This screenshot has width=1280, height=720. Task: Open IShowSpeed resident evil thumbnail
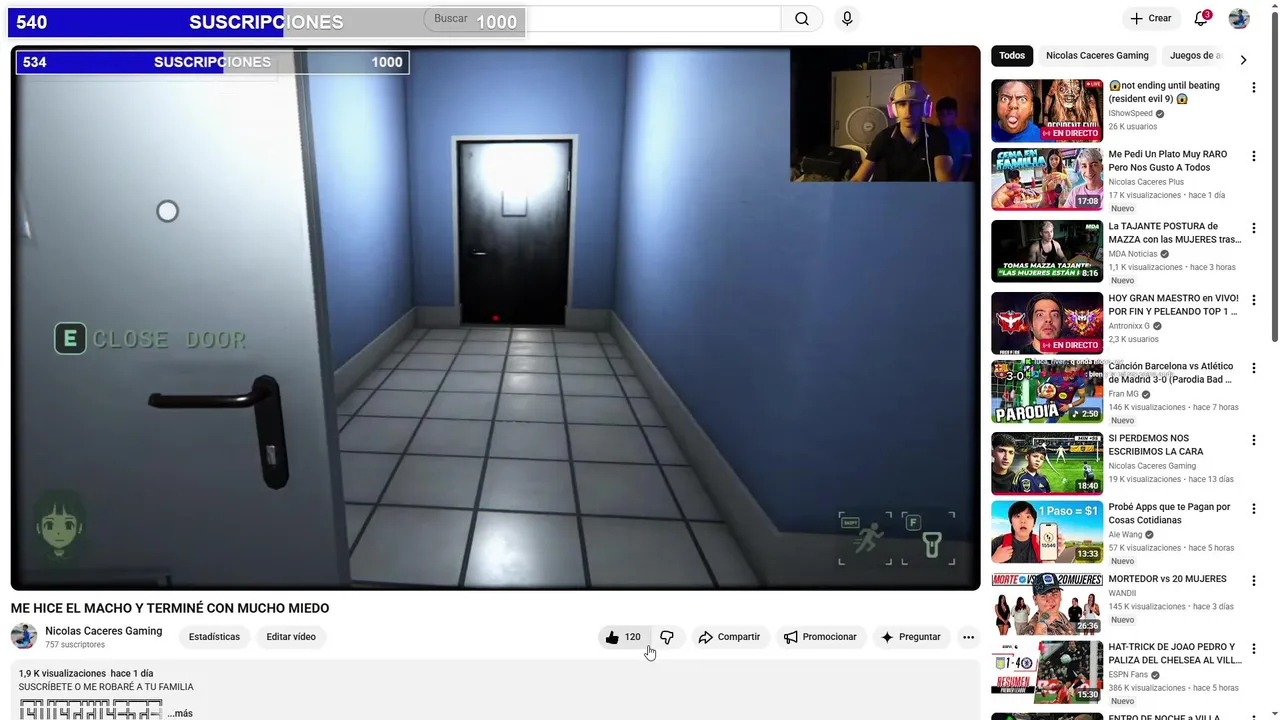coord(1047,111)
